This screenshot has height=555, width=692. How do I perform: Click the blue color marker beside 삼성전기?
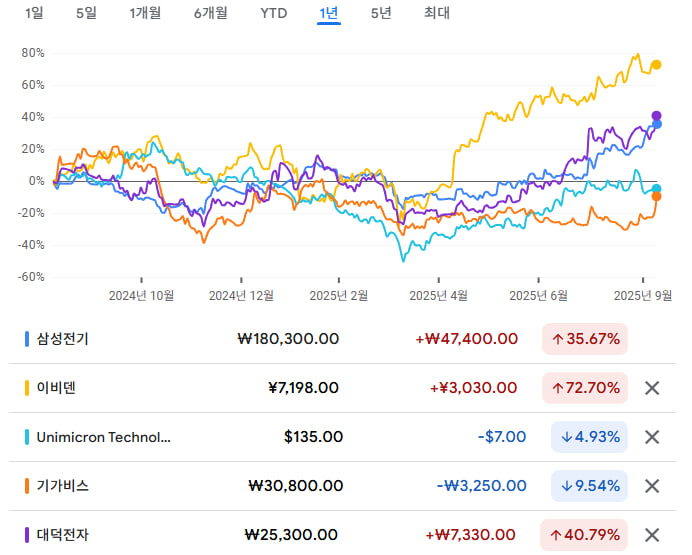tap(27, 339)
